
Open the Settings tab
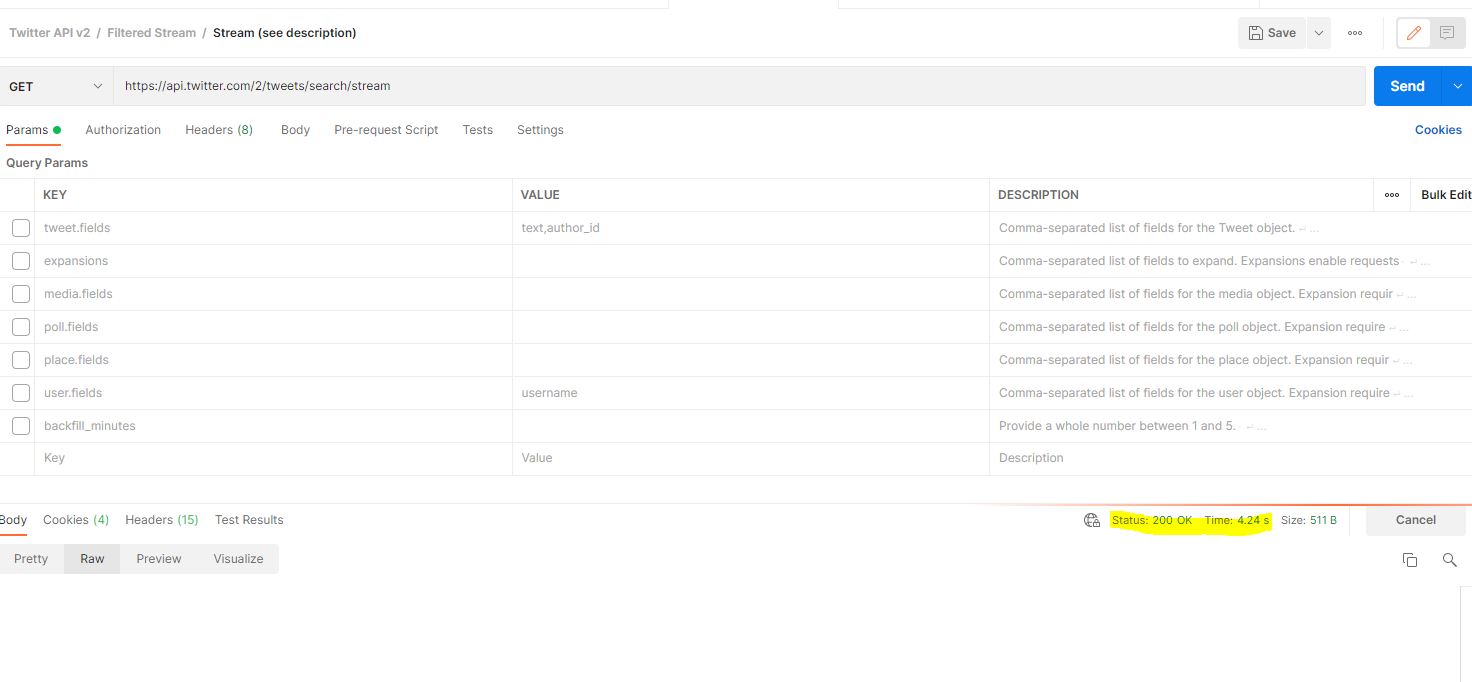tap(540, 130)
